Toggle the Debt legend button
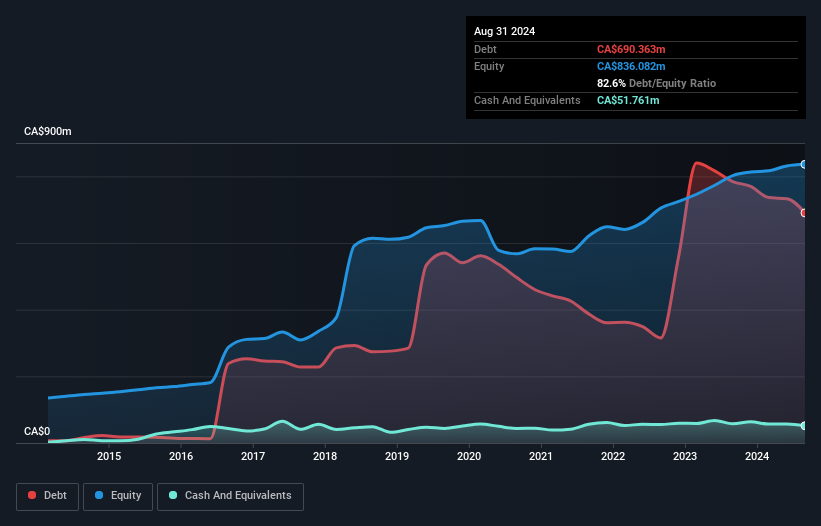 pos(48,496)
